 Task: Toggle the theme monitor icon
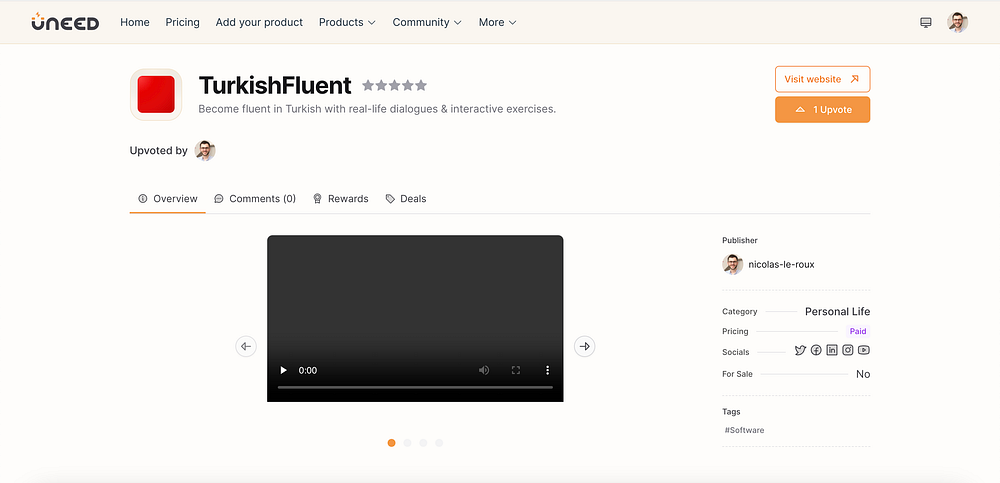(926, 22)
